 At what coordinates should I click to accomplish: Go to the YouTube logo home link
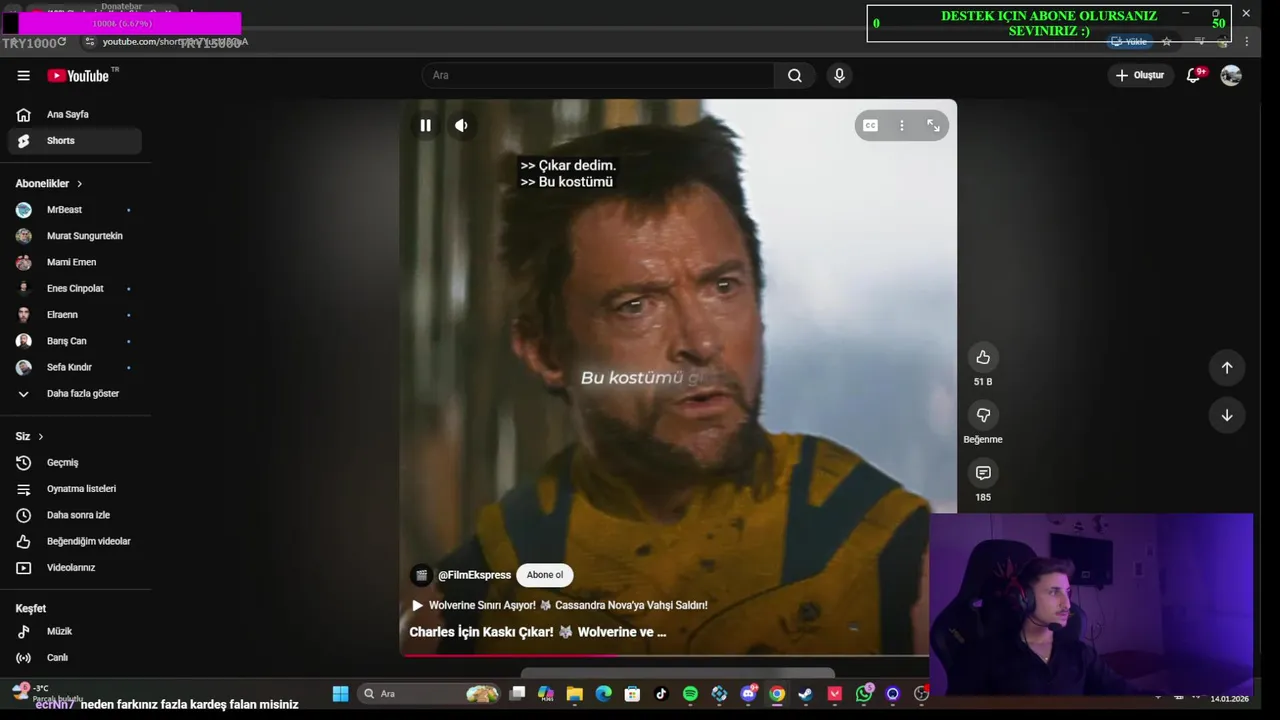point(78,75)
